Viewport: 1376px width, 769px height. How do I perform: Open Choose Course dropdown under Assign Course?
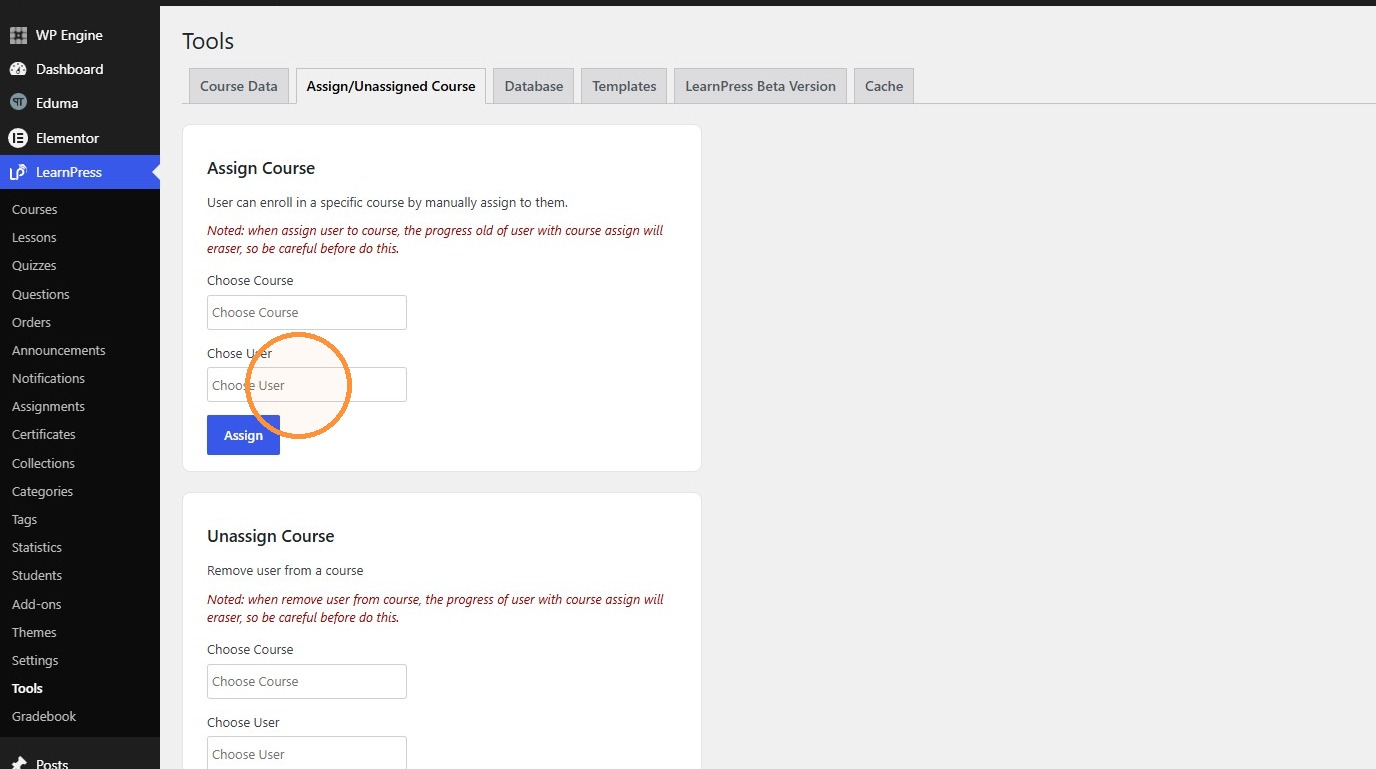pos(307,312)
